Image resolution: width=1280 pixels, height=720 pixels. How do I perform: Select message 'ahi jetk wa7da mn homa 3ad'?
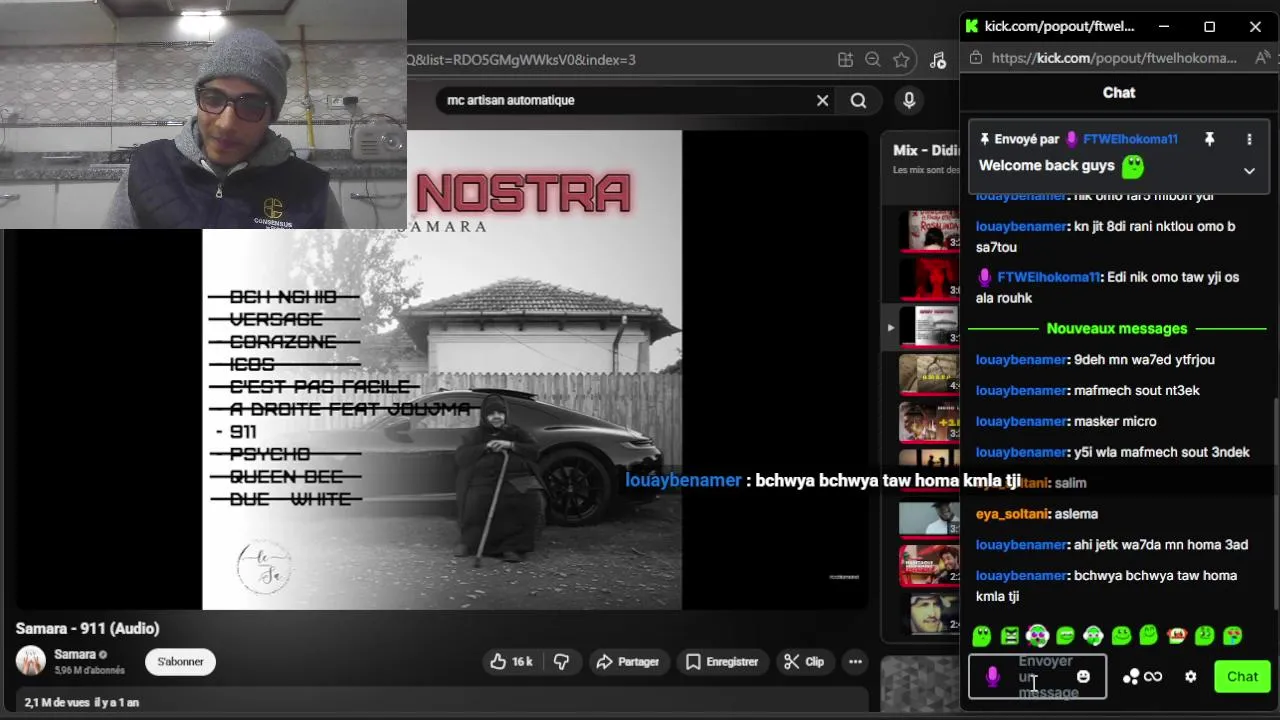tap(1160, 545)
